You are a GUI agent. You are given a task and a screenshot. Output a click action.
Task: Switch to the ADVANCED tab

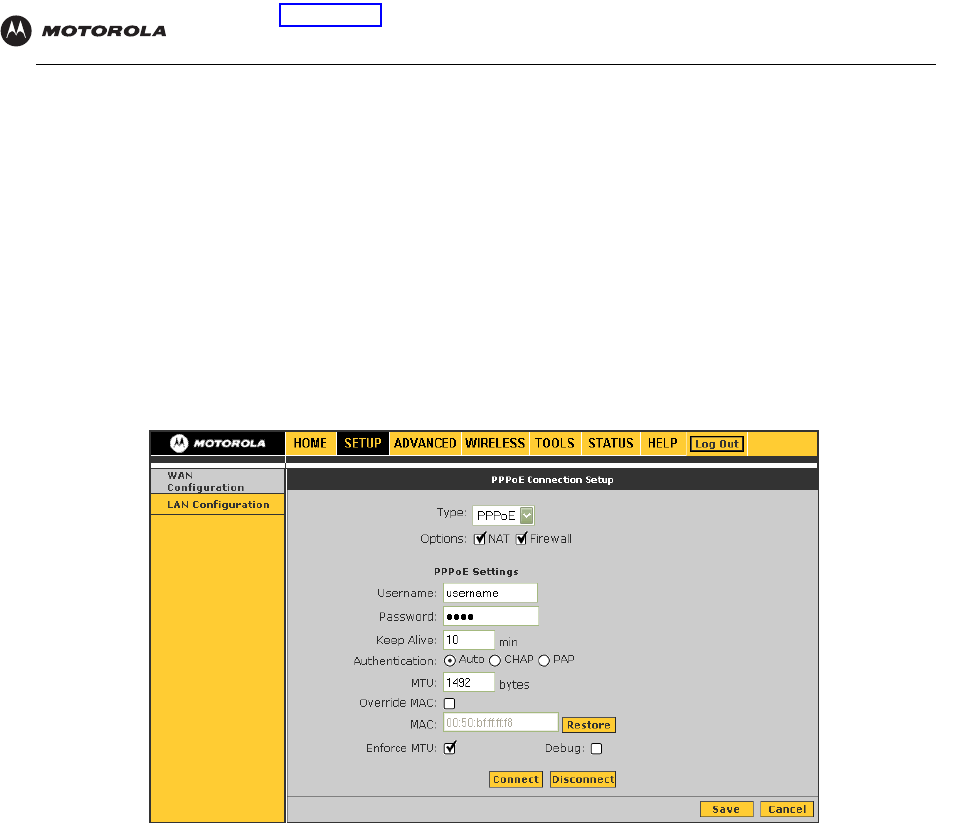click(425, 443)
